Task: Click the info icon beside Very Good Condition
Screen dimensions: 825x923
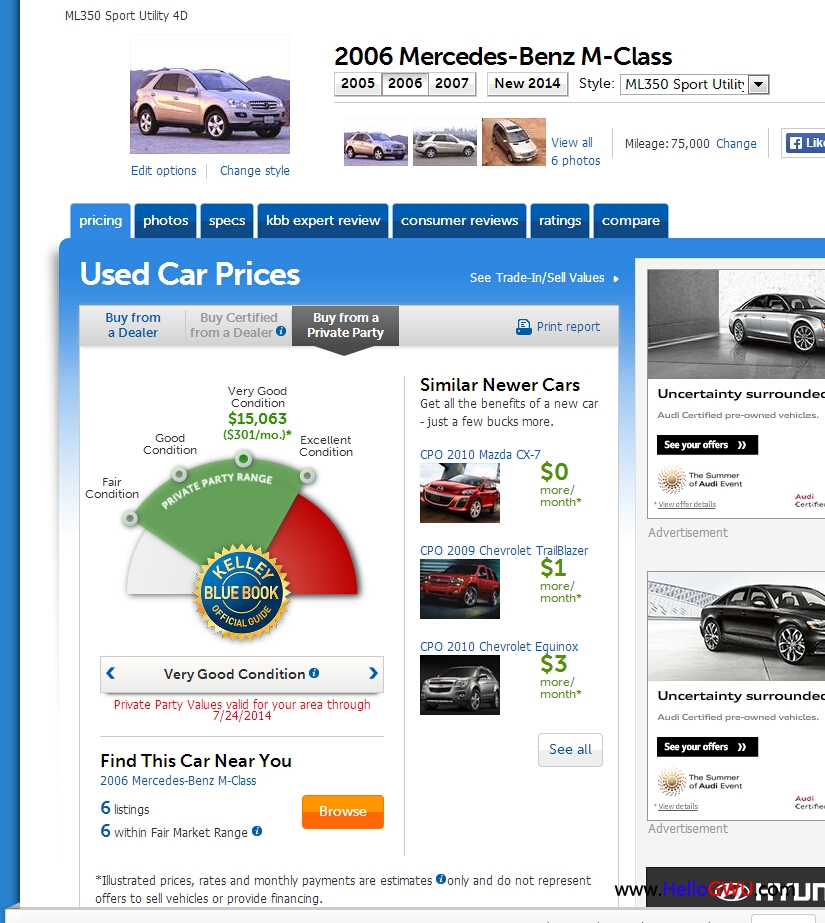Action: 314,673
